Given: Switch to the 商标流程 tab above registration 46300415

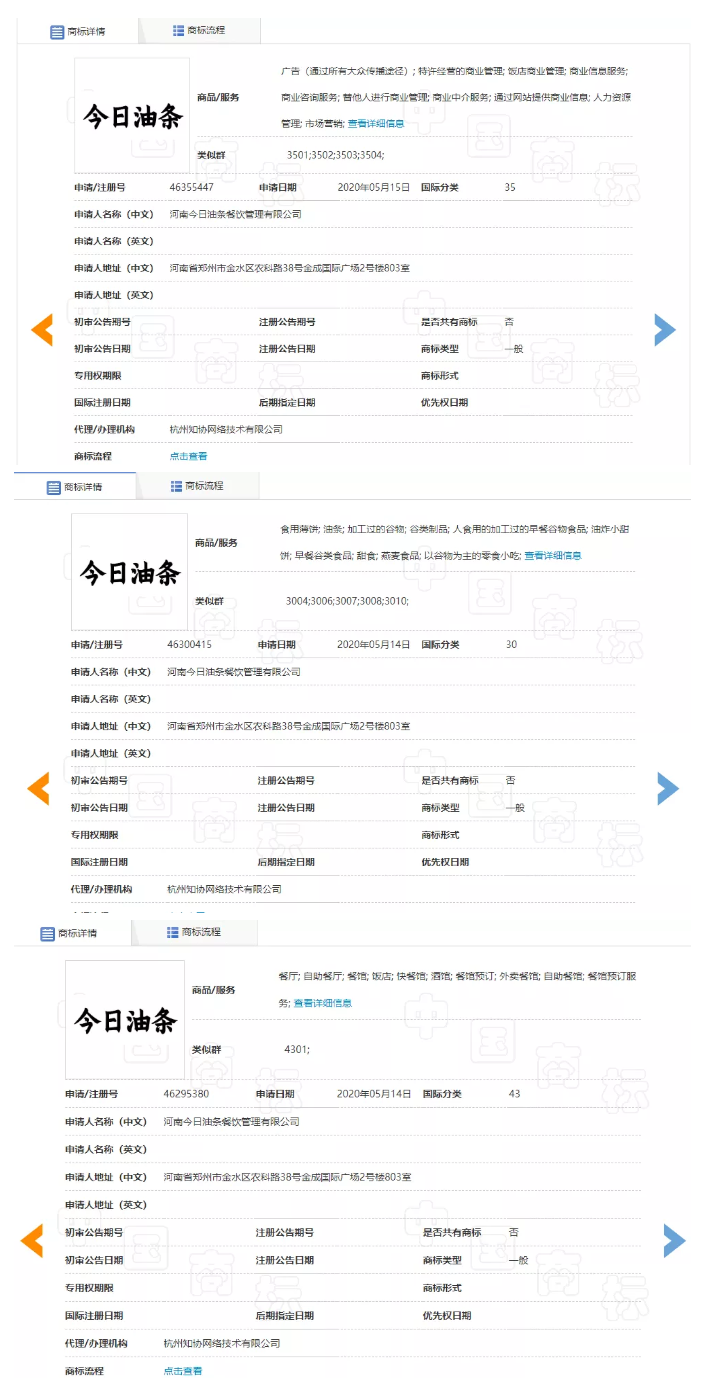Looking at the screenshot, I should click(197, 486).
